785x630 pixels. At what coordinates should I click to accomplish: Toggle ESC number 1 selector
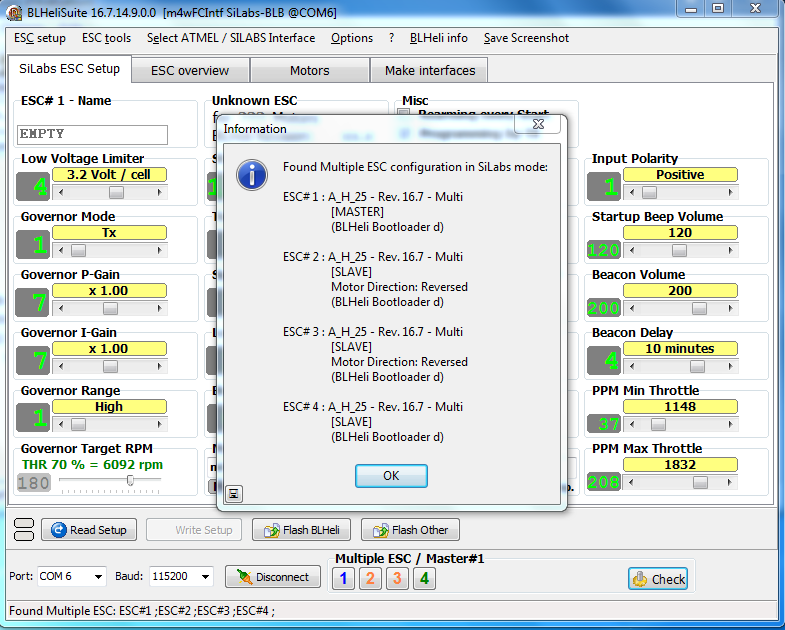[x=343, y=578]
